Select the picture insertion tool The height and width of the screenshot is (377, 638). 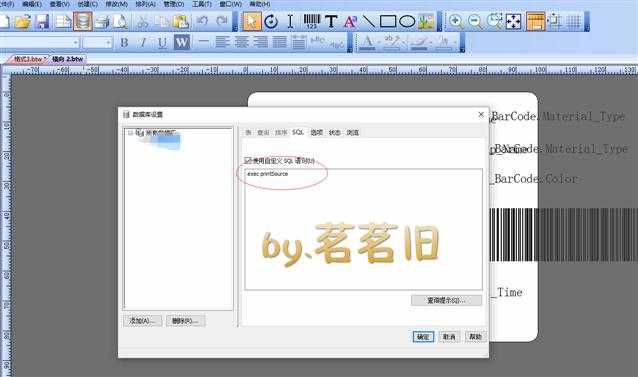pos(426,21)
